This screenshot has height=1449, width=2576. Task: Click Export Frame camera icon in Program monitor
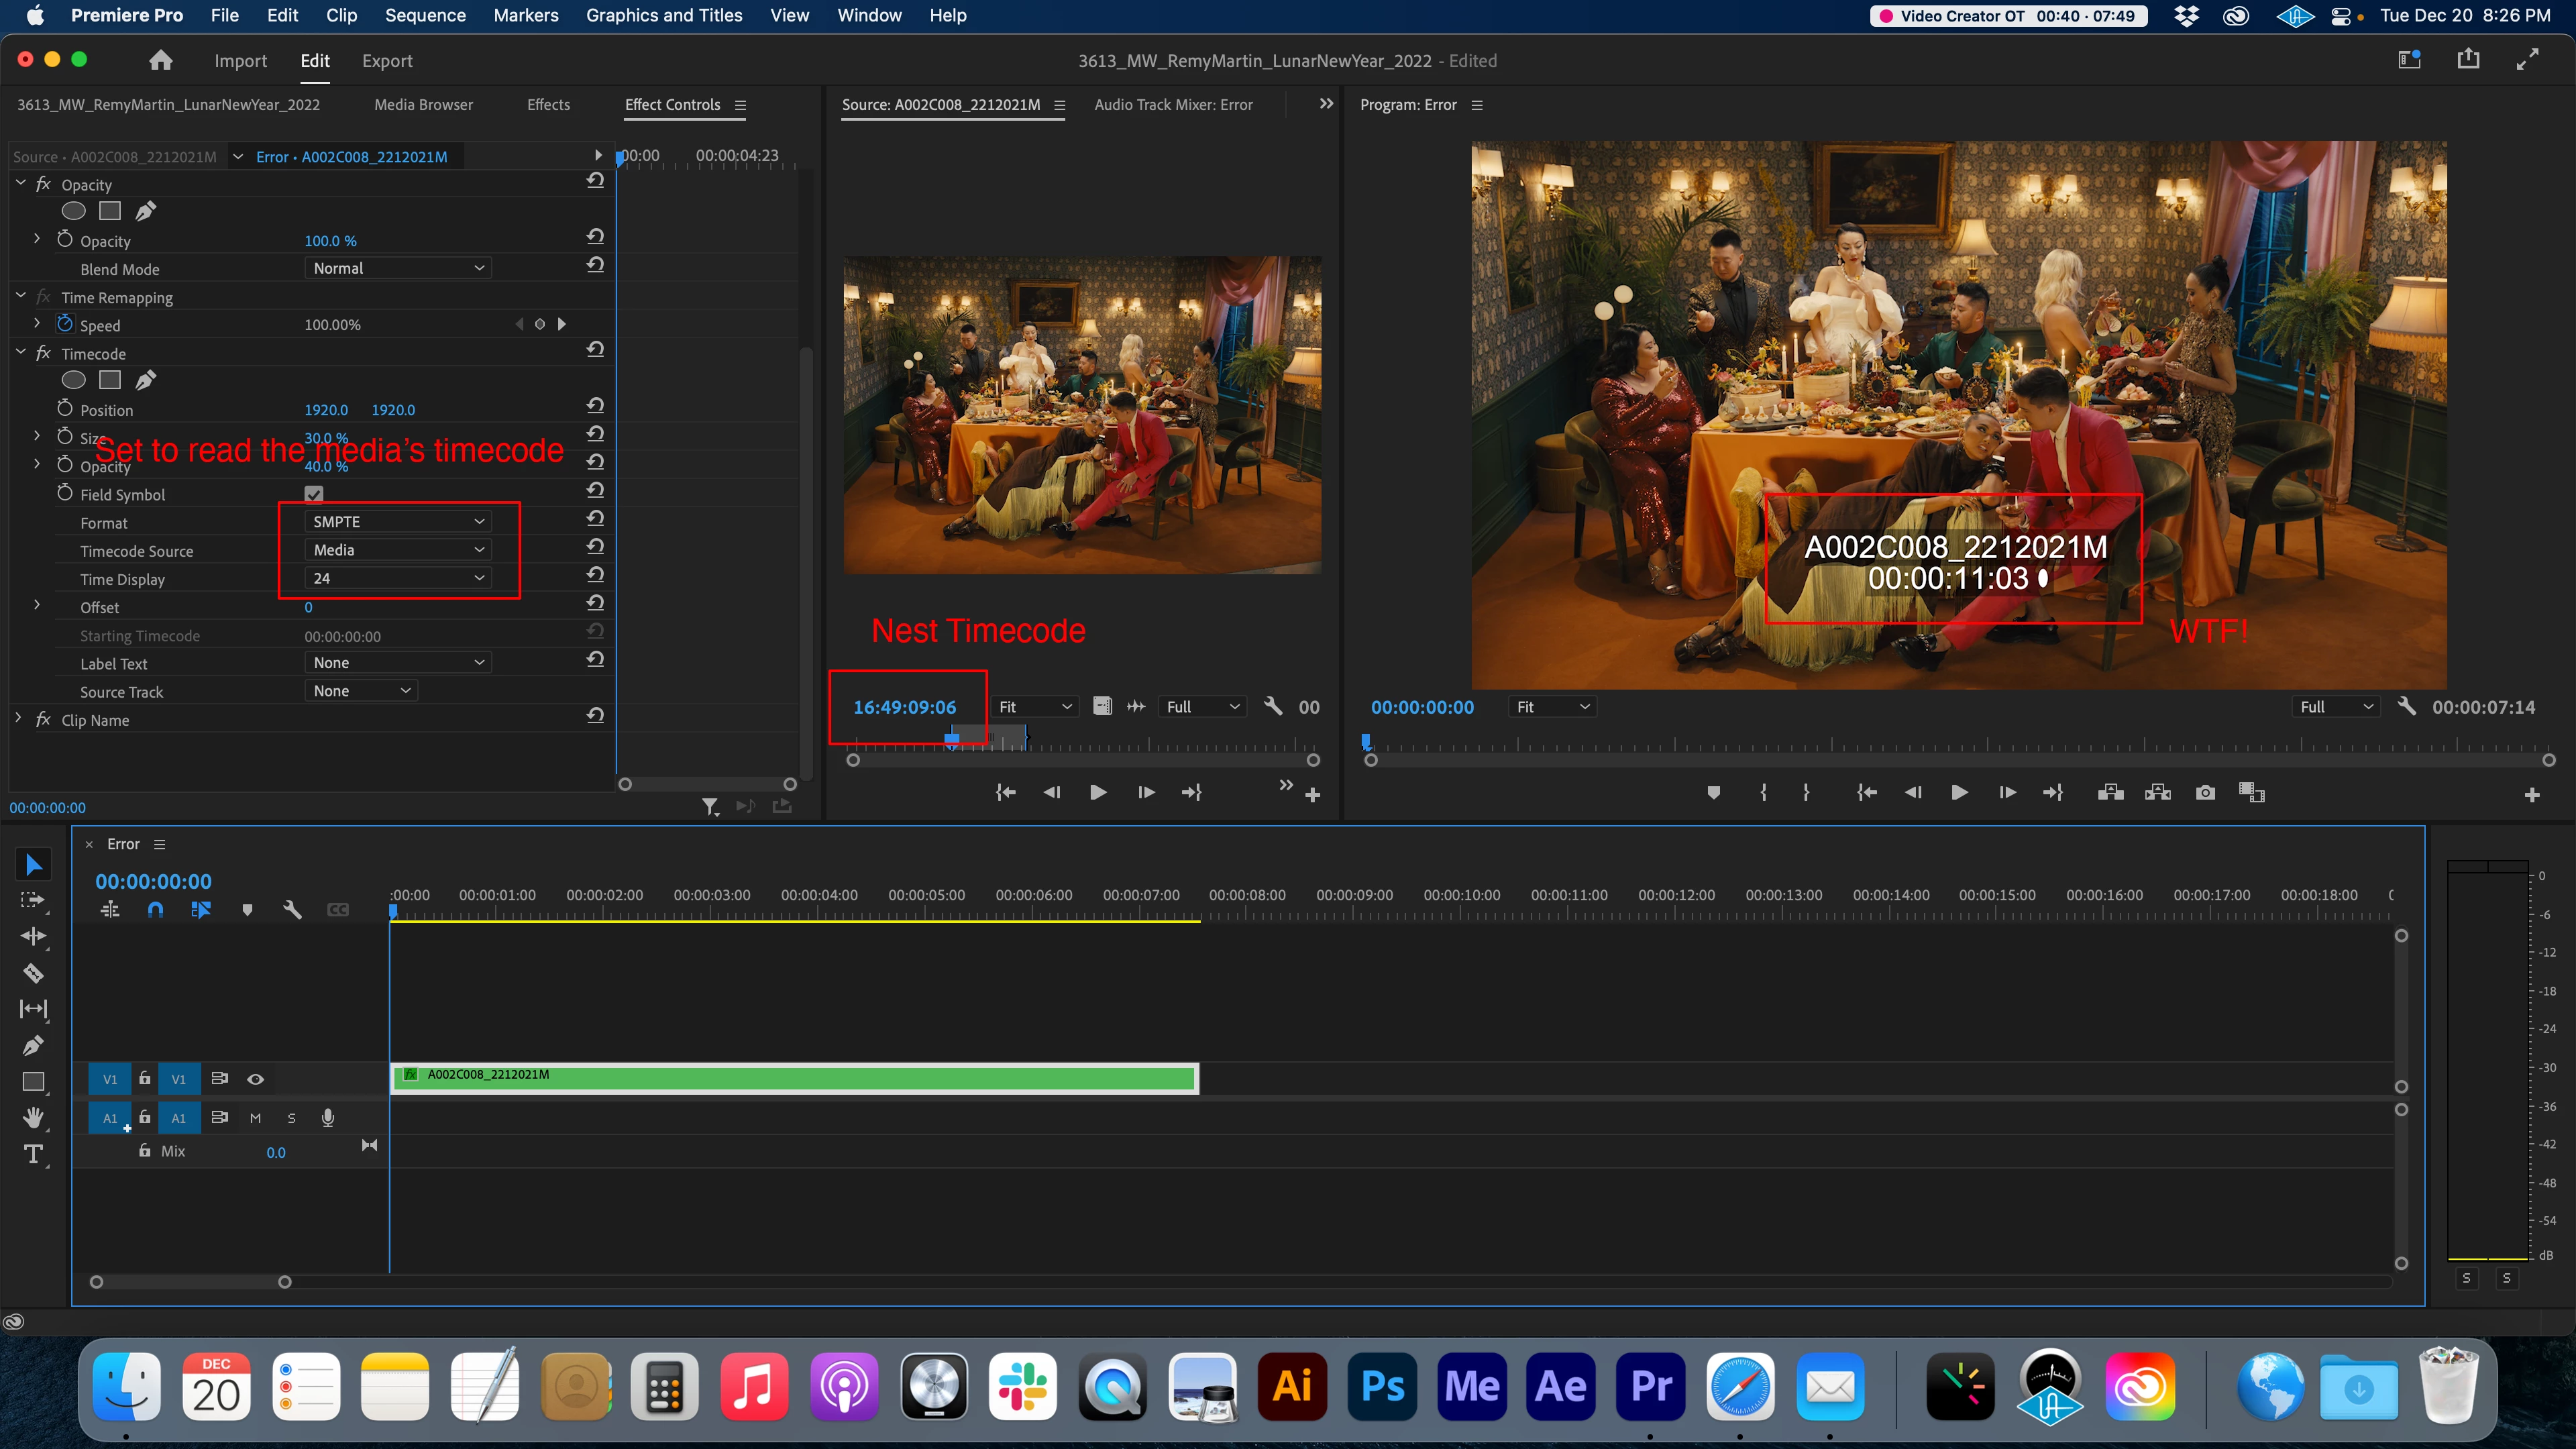point(2205,793)
